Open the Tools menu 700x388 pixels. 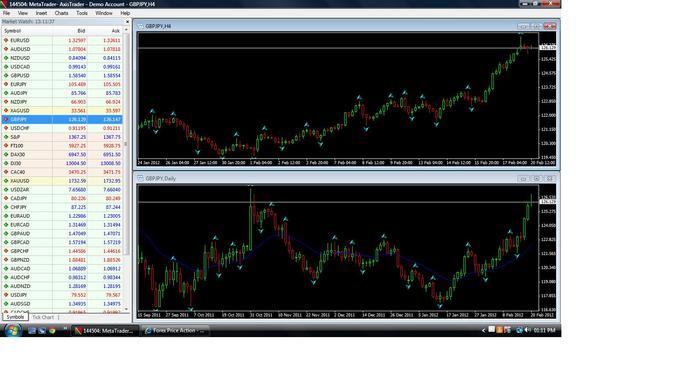point(82,13)
